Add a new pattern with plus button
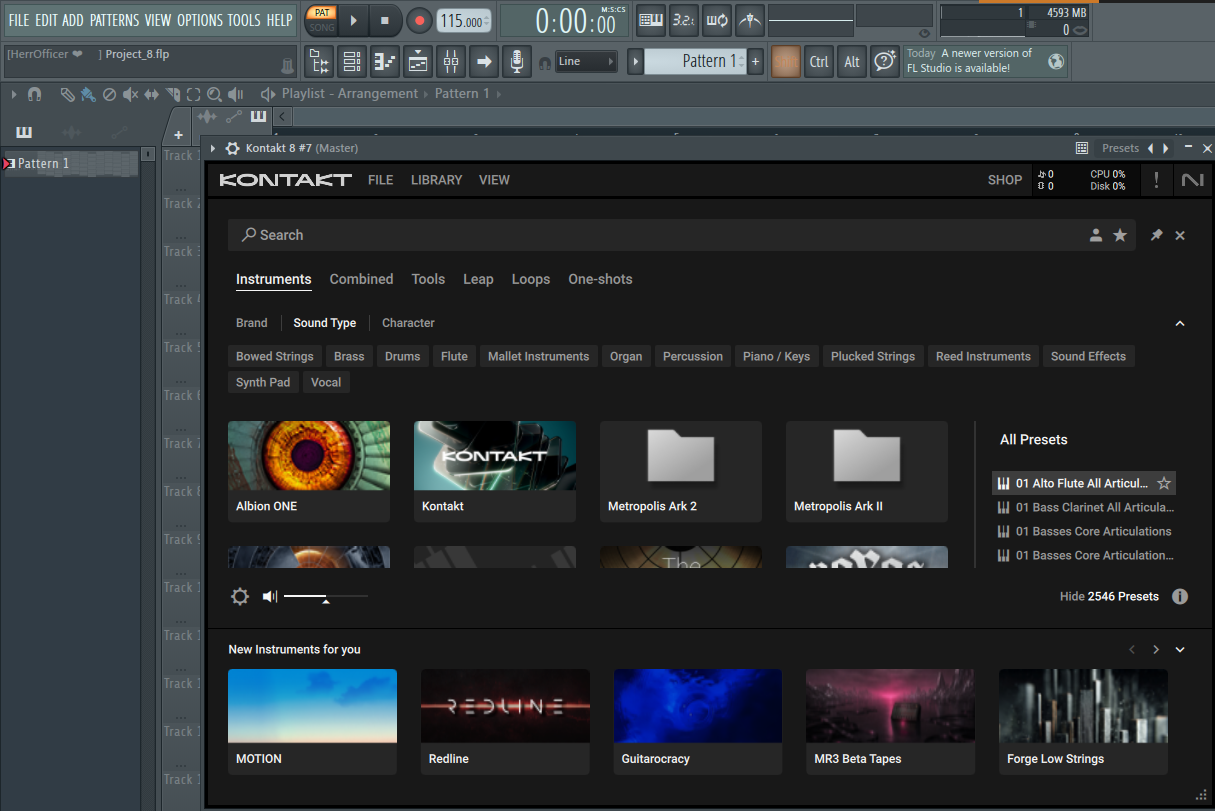This screenshot has width=1215, height=811. tap(755, 62)
